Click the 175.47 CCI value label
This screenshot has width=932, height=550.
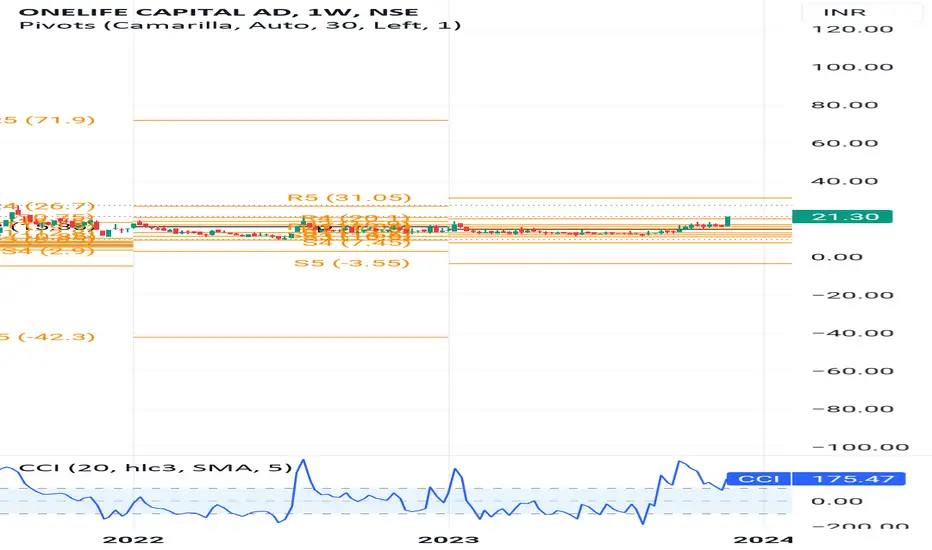point(849,479)
